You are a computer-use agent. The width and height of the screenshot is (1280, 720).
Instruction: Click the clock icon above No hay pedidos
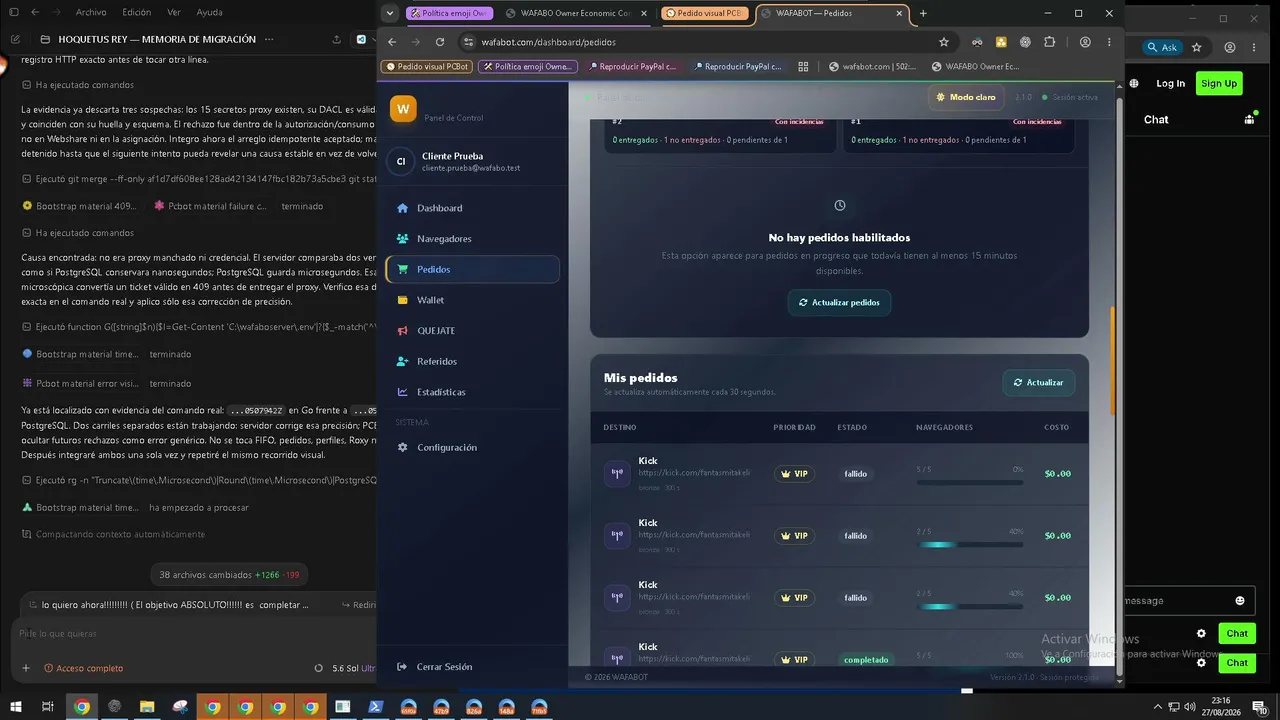[x=840, y=205]
